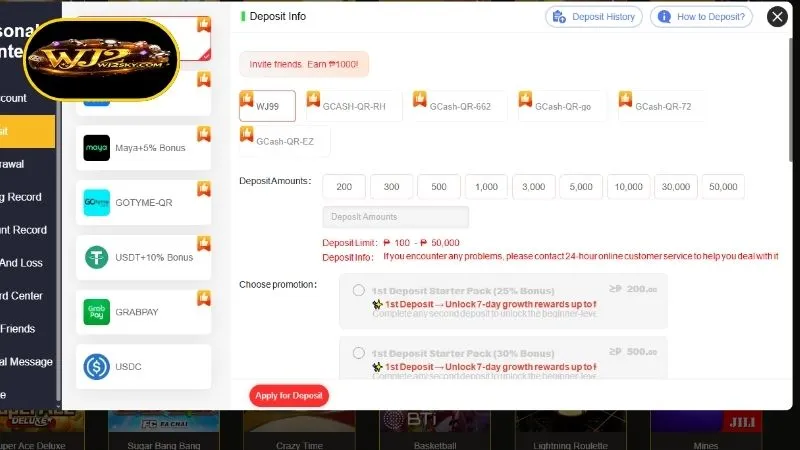
Task: Close the deposit dialog with the X
Action: [x=777, y=17]
